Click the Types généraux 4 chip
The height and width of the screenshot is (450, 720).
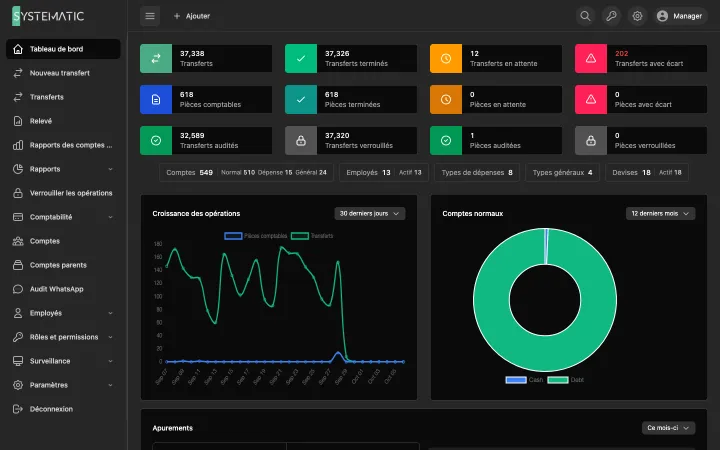[x=562, y=173]
